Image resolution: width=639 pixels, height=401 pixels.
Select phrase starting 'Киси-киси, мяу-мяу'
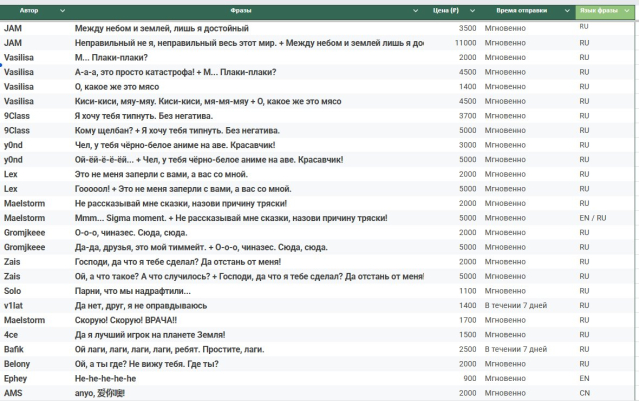click(x=208, y=101)
